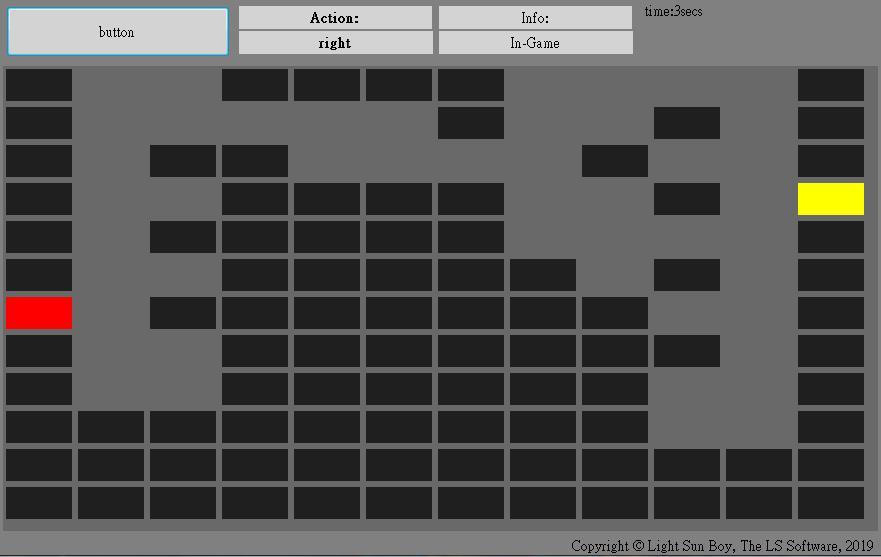
Task: Click the dark block directly below the yellow block
Action: pyautogui.click(x=831, y=237)
